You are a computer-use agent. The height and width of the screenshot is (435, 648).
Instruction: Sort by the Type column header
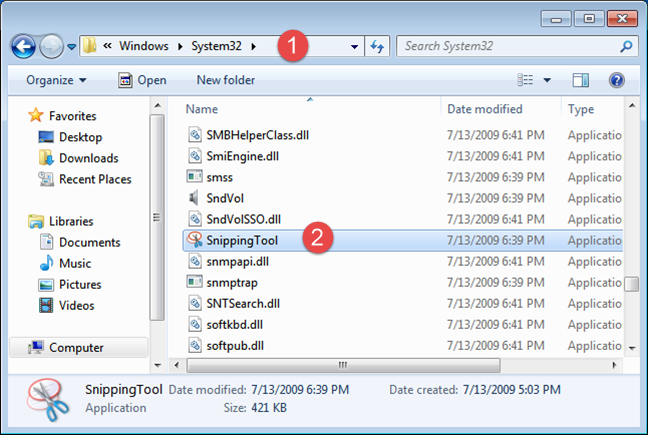click(x=581, y=109)
